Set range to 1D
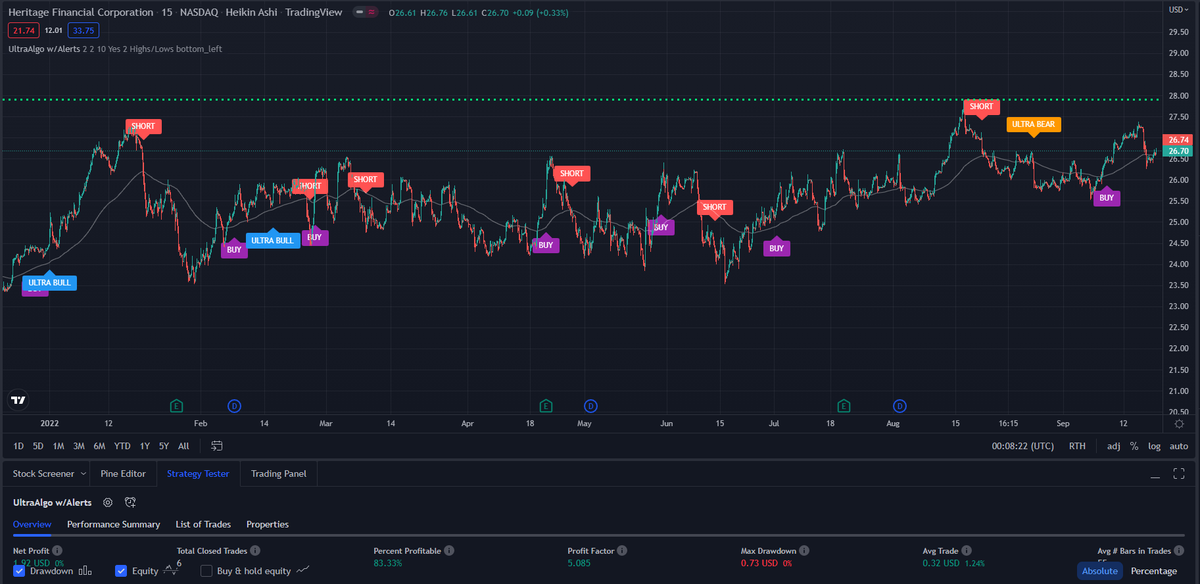The height and width of the screenshot is (584, 1200). pos(19,446)
